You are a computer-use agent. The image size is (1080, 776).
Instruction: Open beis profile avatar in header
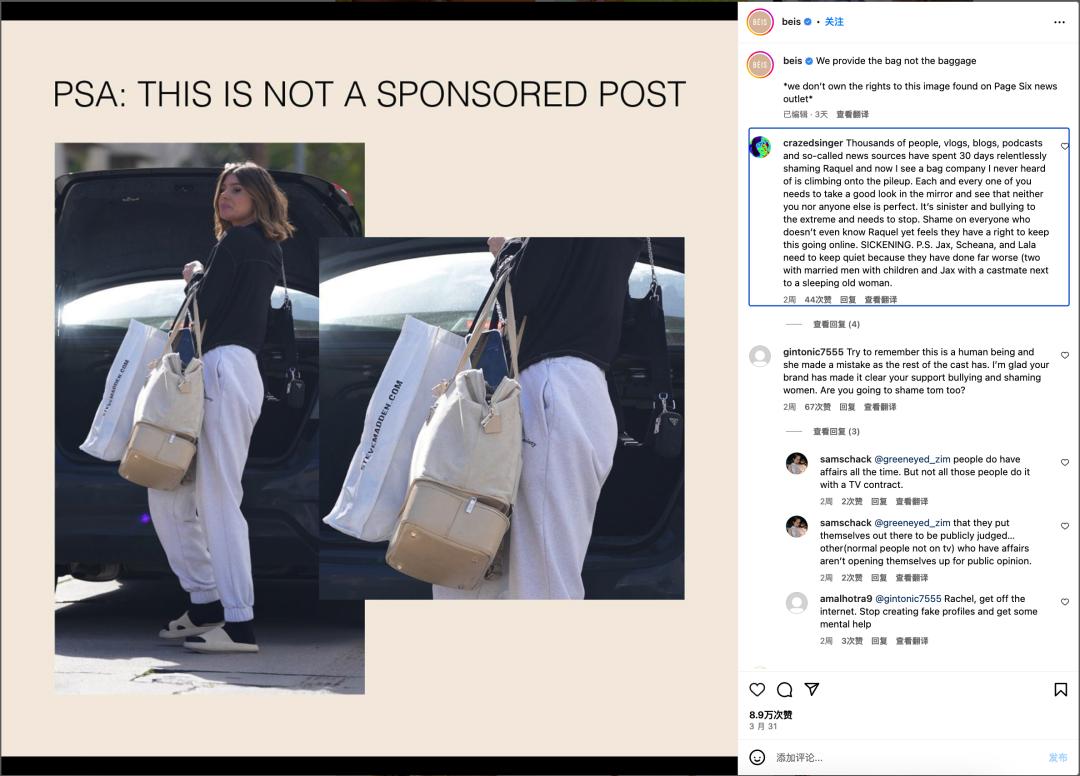point(760,22)
